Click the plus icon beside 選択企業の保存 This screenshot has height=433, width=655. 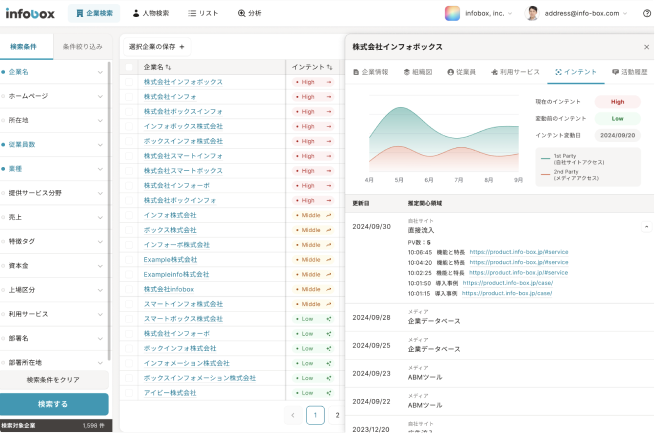pos(182,47)
